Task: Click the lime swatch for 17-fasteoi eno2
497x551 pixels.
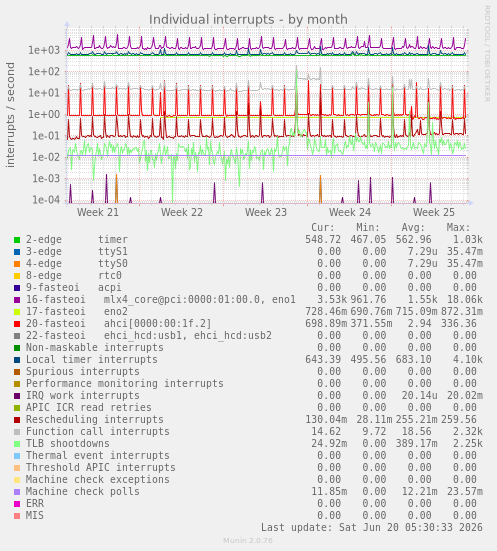Action: 17,312
